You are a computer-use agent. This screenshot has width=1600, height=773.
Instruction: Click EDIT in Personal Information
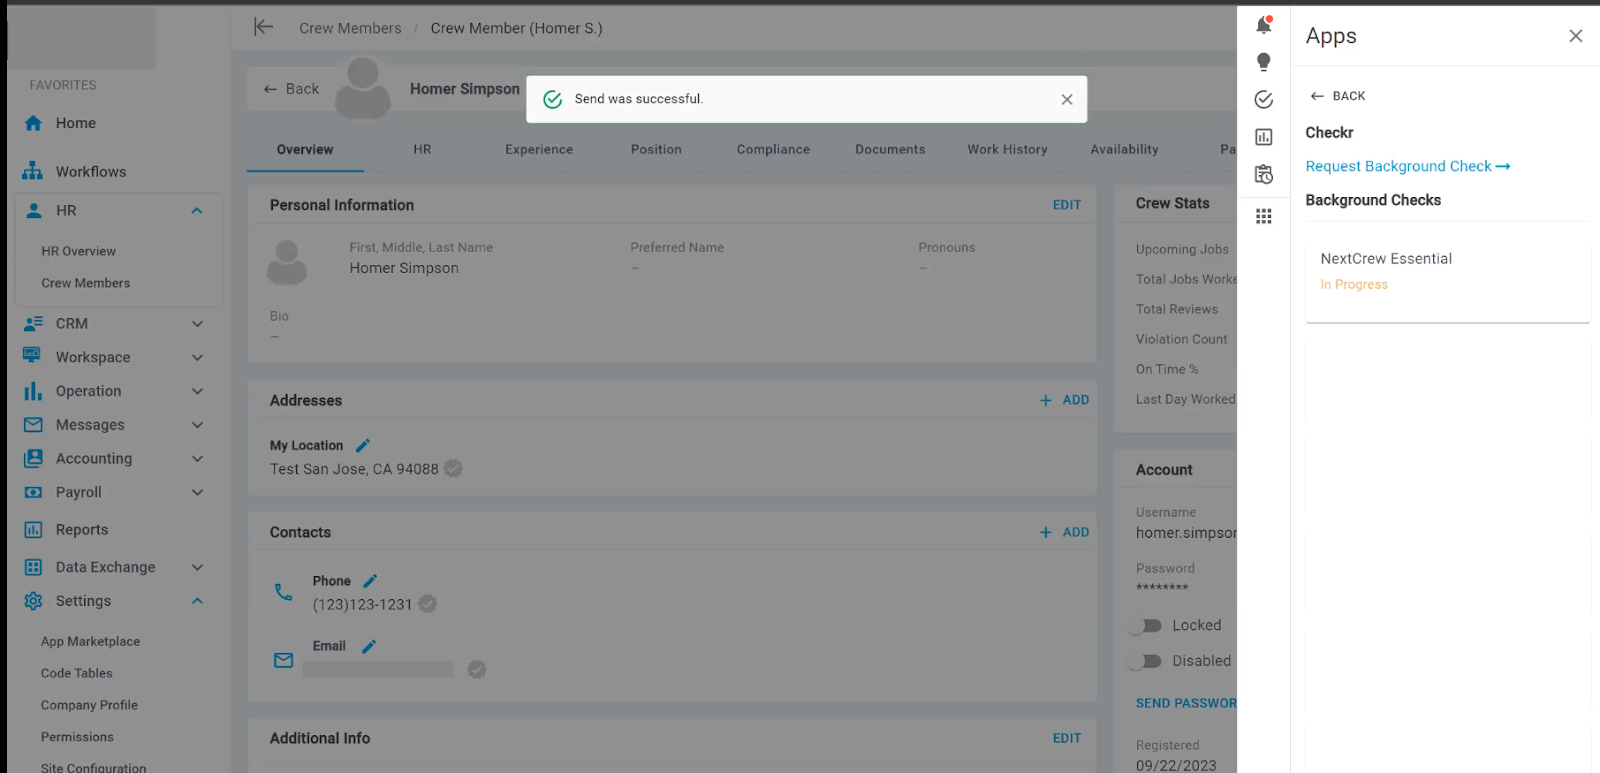1066,205
